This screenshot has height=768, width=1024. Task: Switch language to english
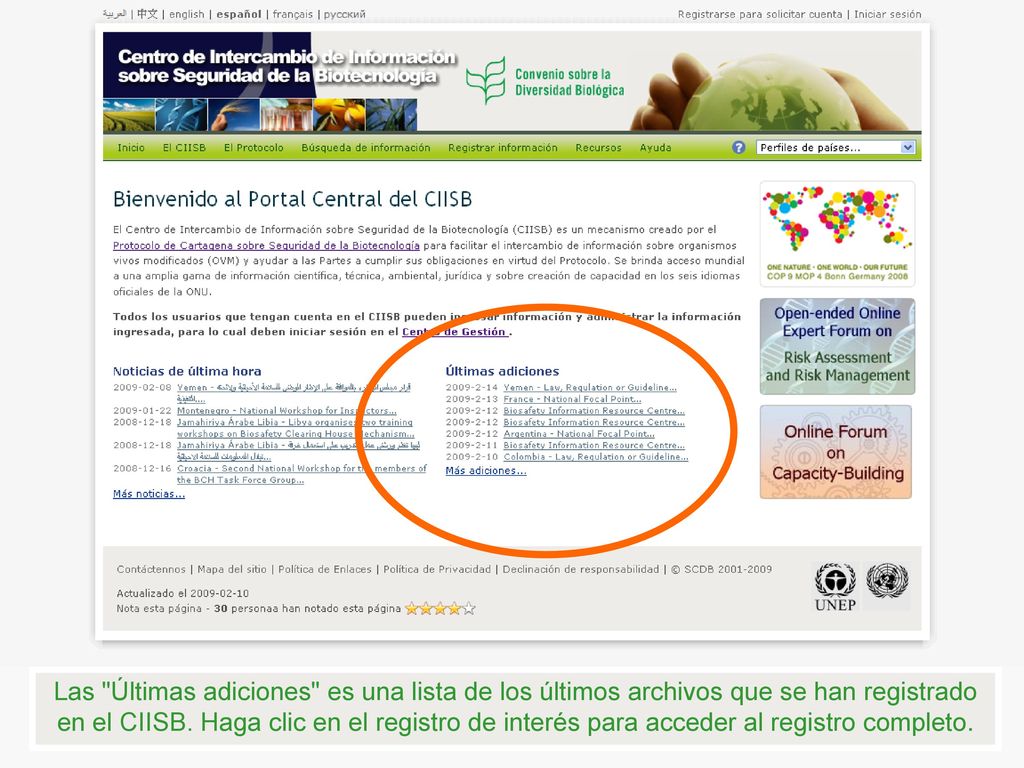click(187, 14)
